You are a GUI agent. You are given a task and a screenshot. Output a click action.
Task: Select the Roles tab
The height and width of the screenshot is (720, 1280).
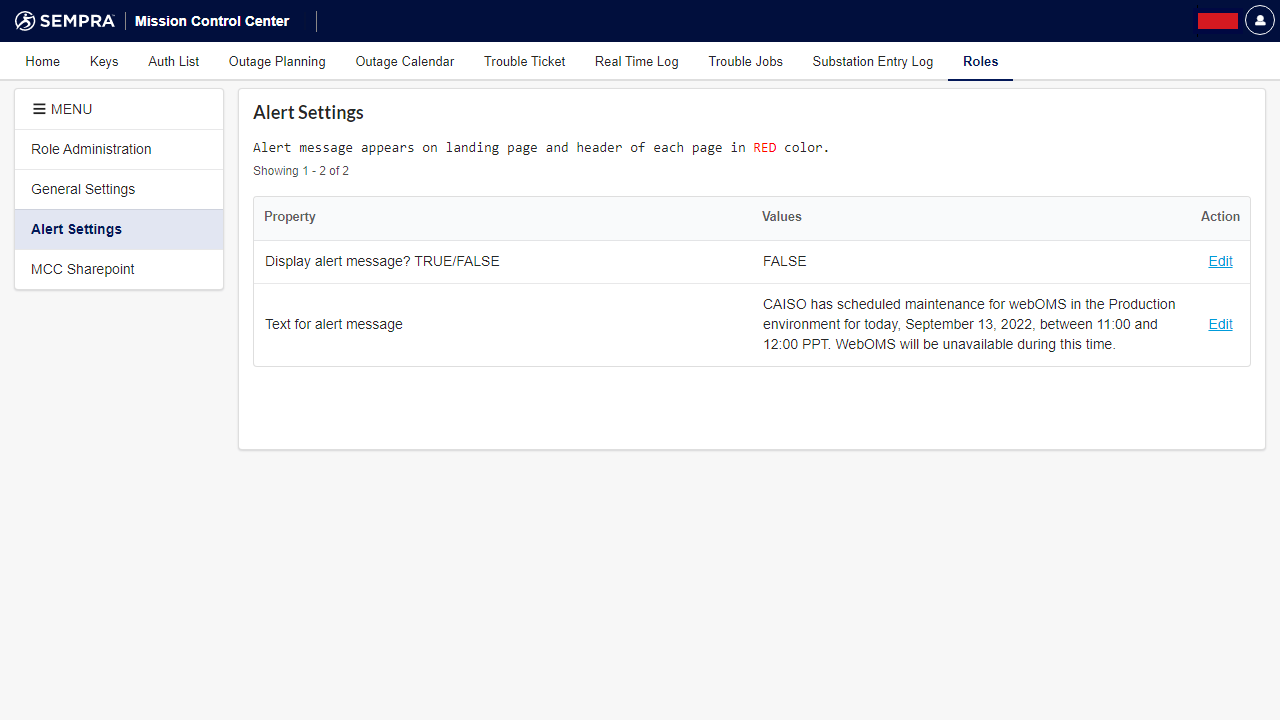[981, 61]
